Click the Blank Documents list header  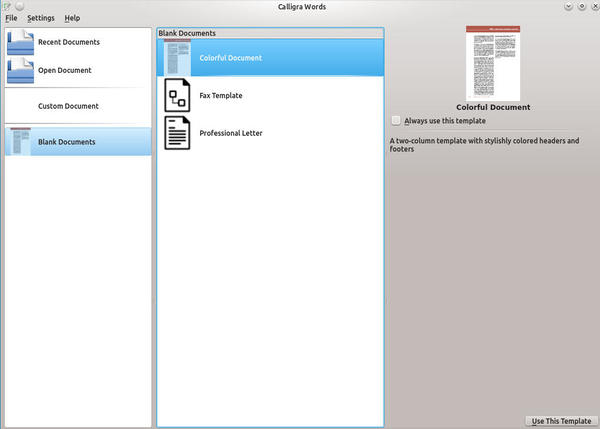point(270,33)
